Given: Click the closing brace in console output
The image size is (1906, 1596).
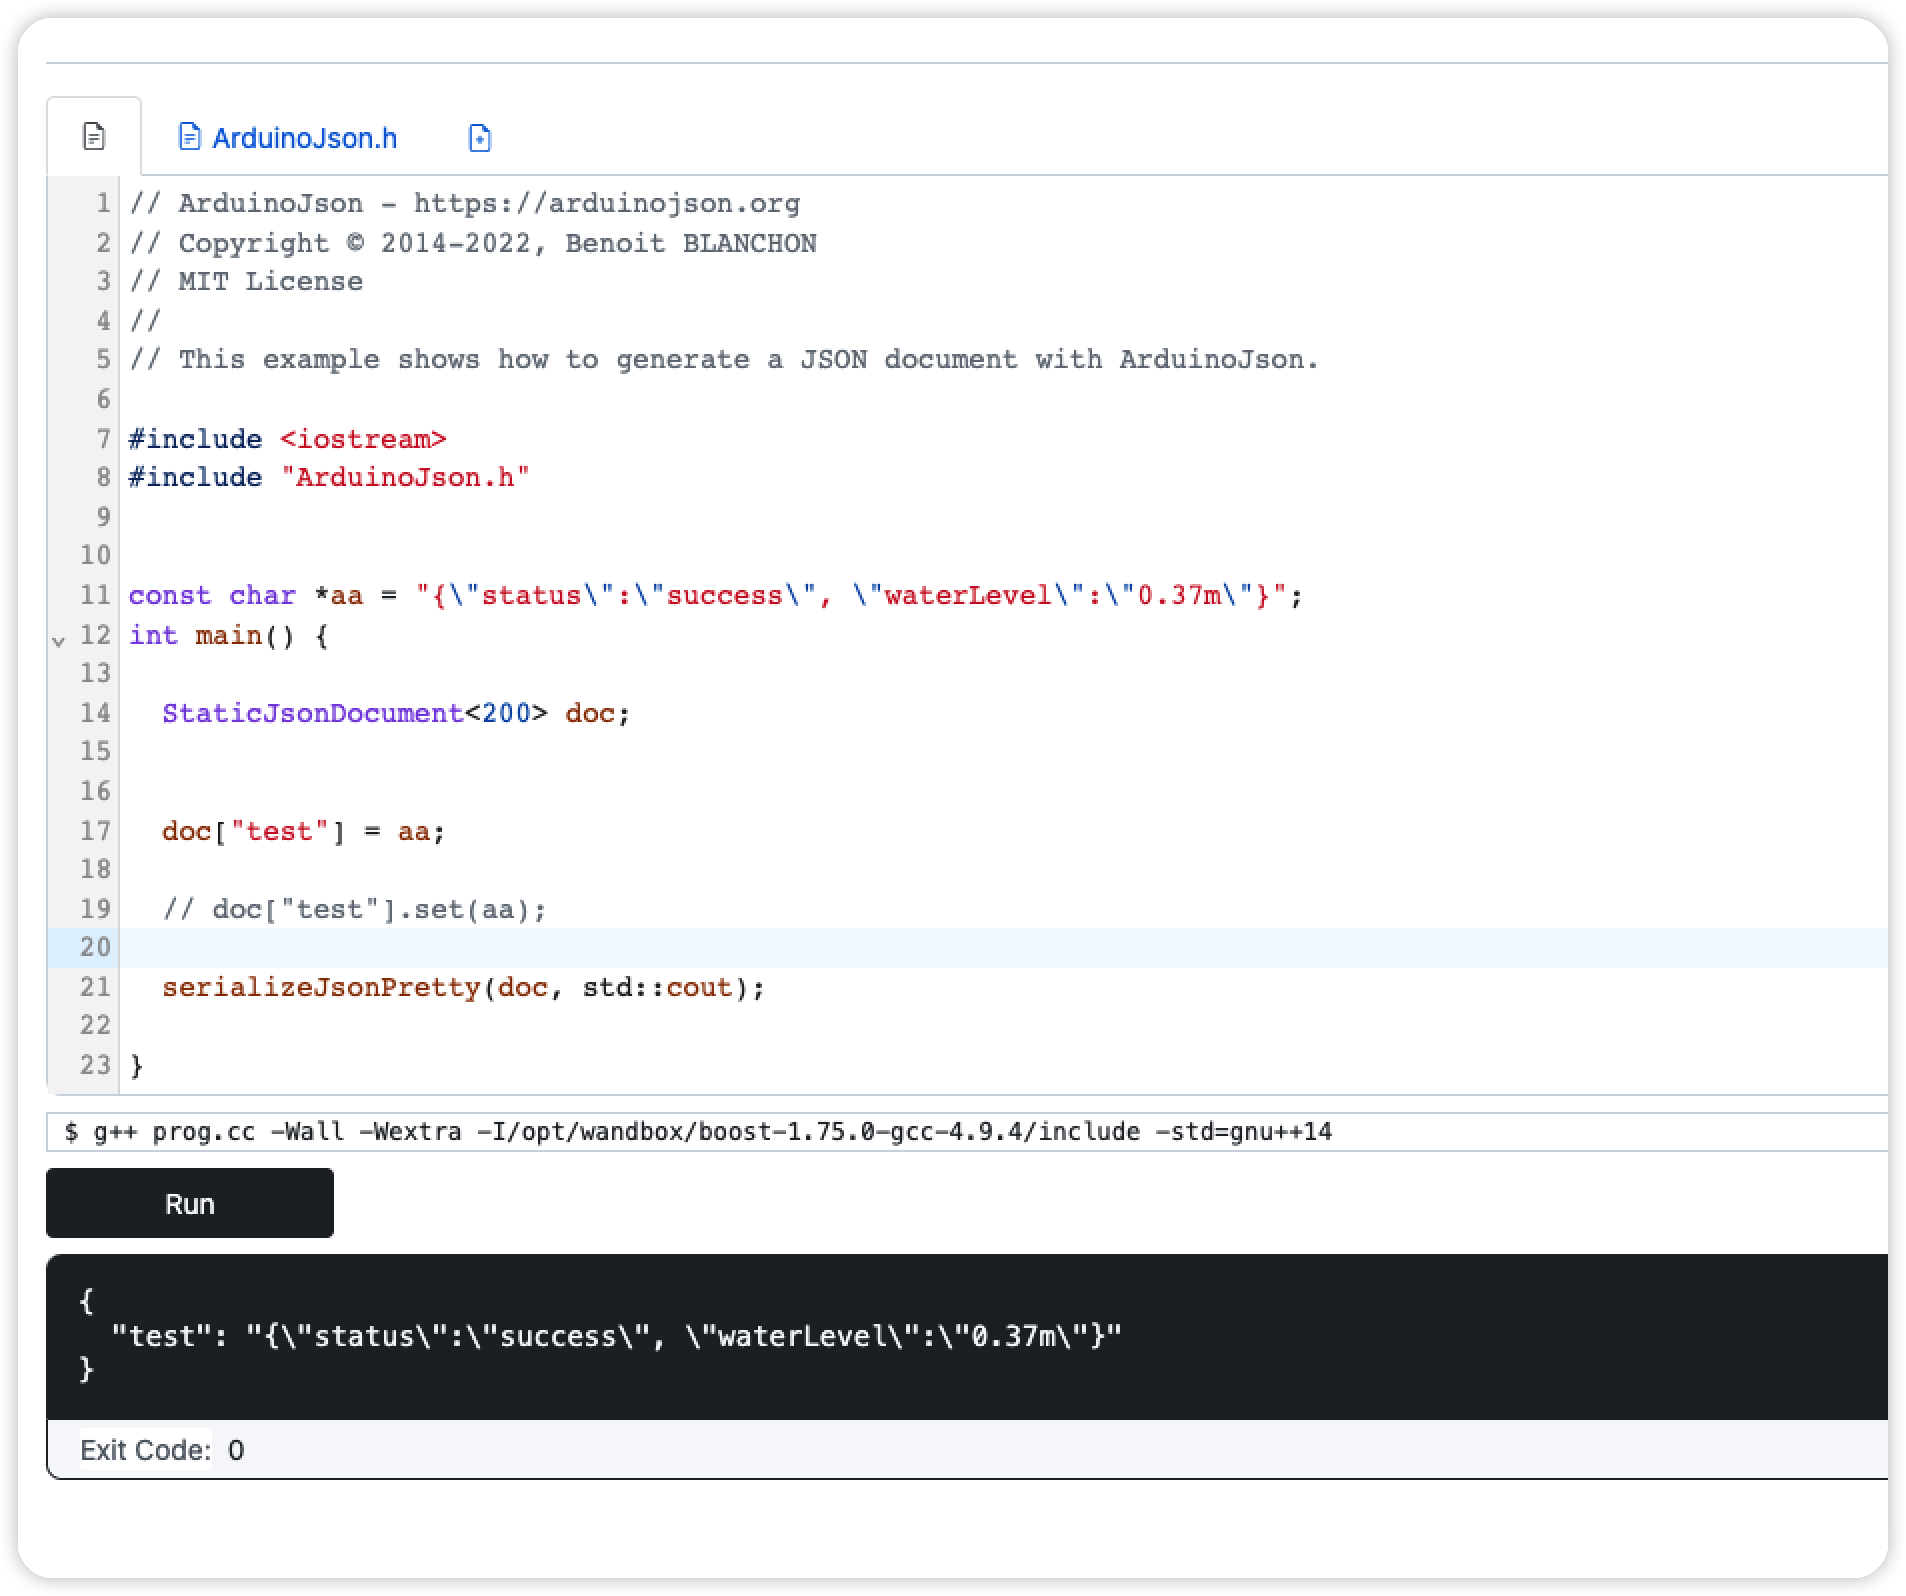Looking at the screenshot, I should click(87, 1369).
